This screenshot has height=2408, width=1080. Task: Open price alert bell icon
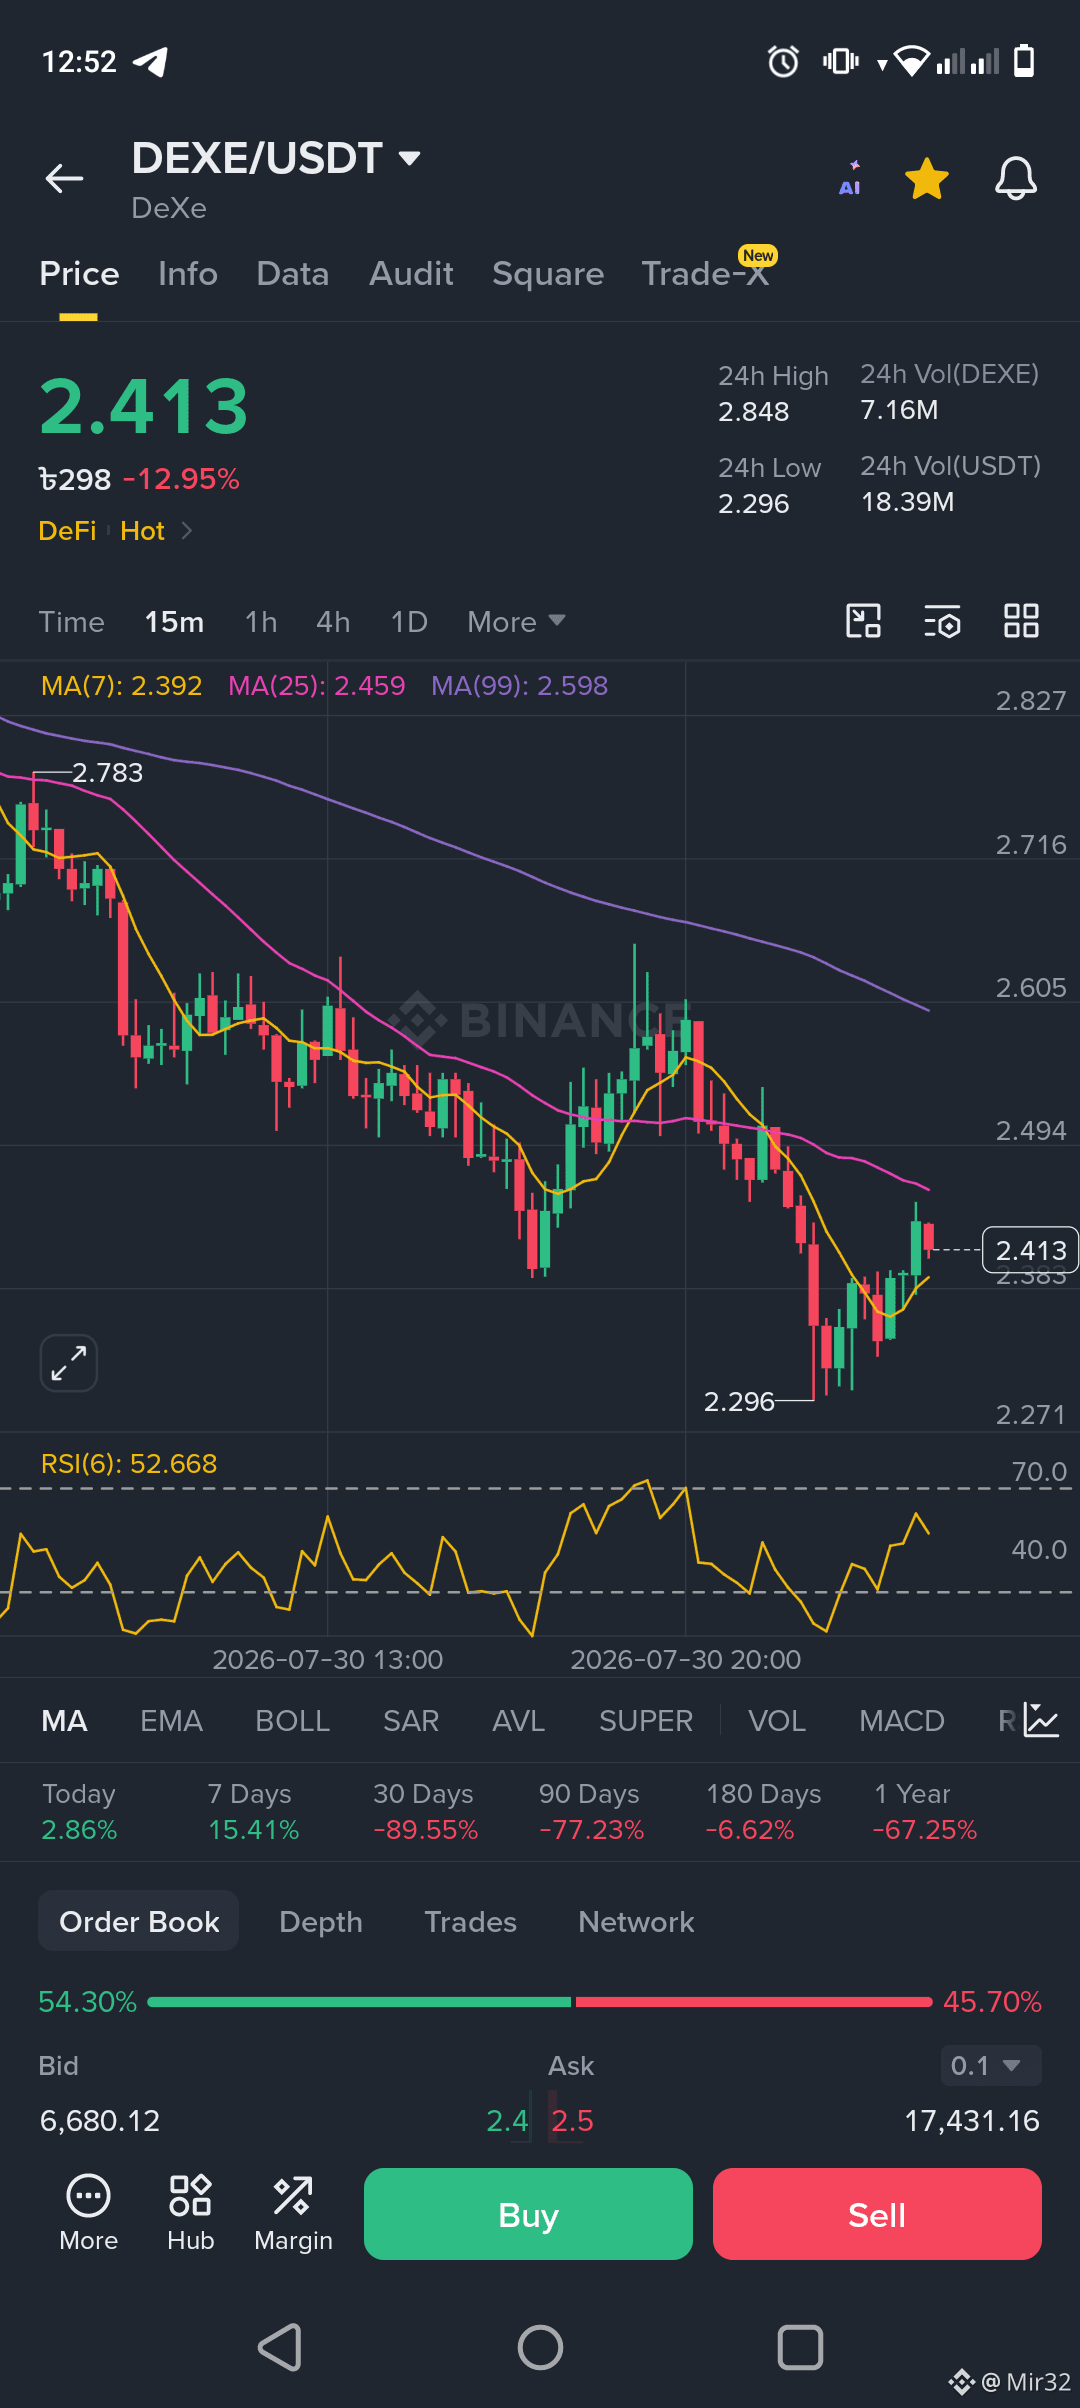click(1015, 179)
